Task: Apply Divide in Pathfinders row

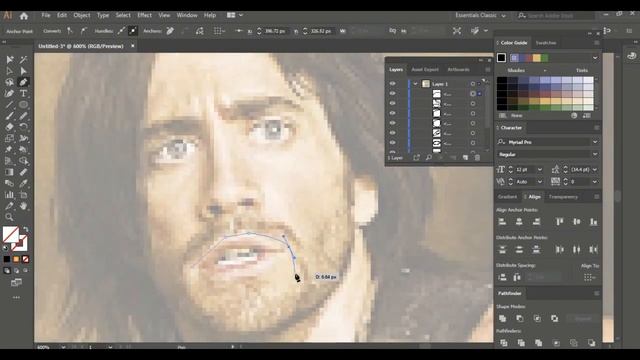Action: 504,343
